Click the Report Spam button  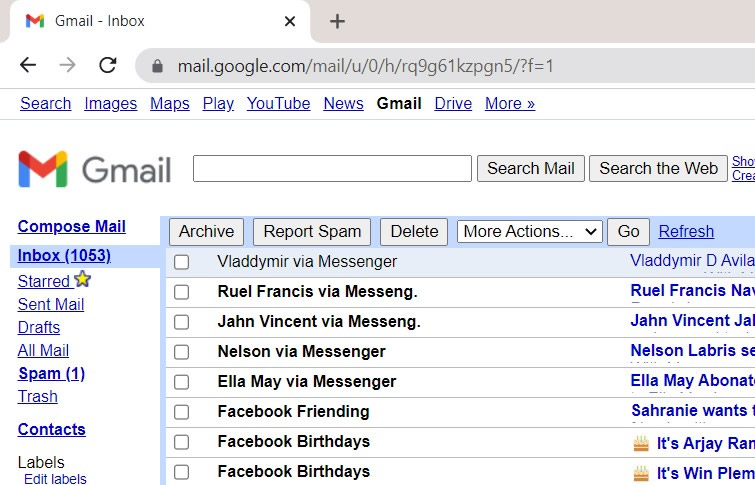coord(312,232)
